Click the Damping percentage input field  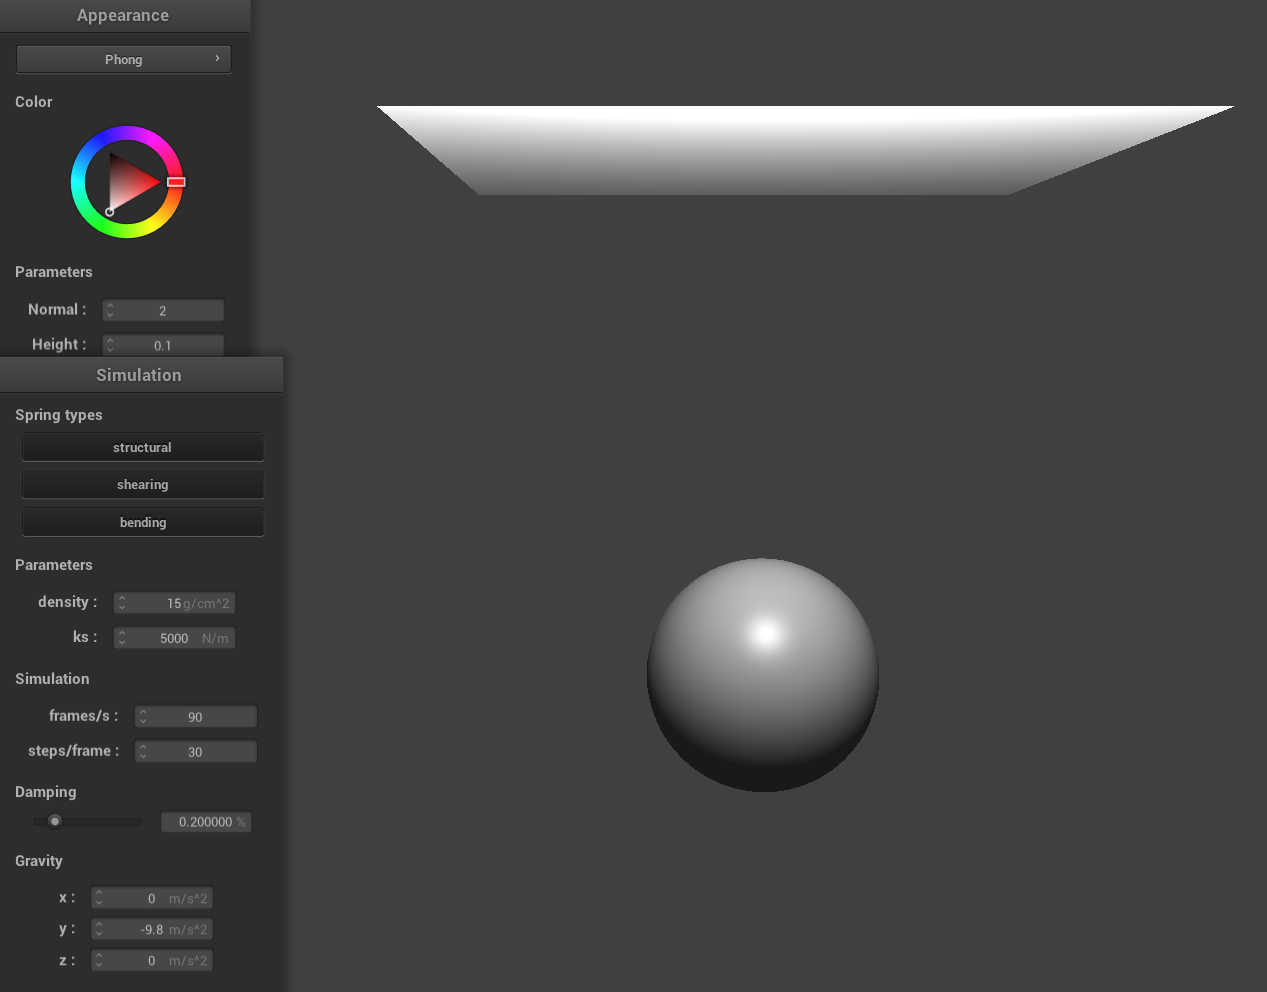tap(206, 822)
